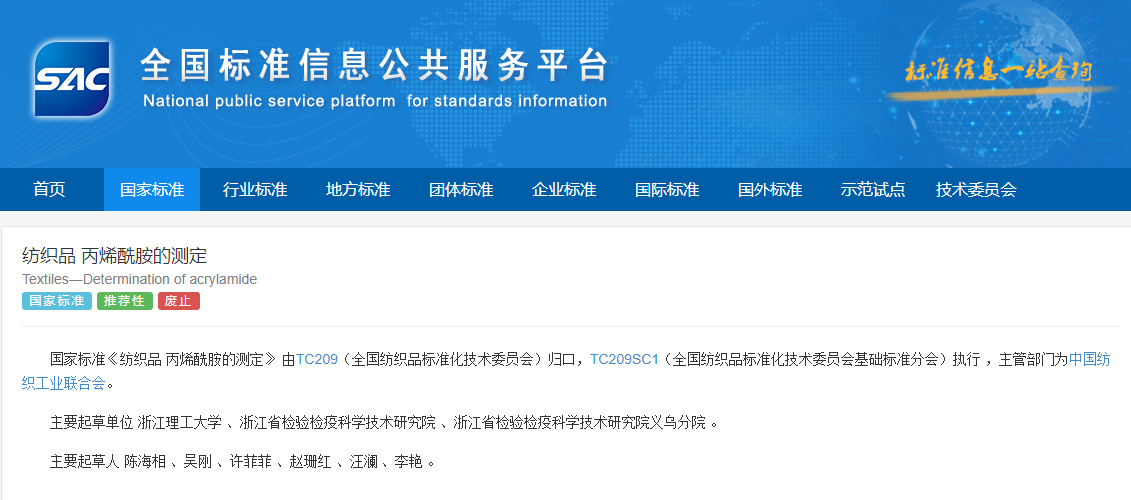Viewport: 1131px width, 500px height.
Task: Click the TC209 committee link
Action: [x=317, y=360]
